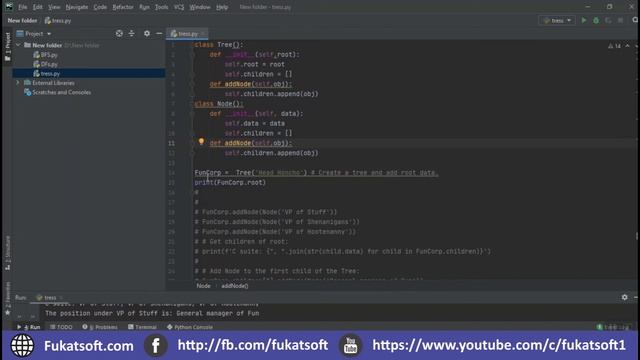Select Scratches and Consoles item
Screen dimensions: 640x360
click(58, 92)
